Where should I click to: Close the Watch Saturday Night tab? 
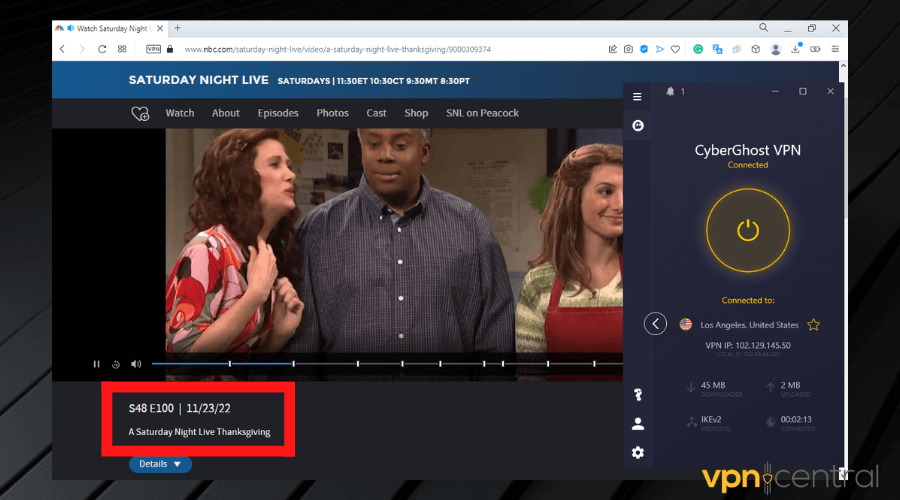[x=160, y=28]
